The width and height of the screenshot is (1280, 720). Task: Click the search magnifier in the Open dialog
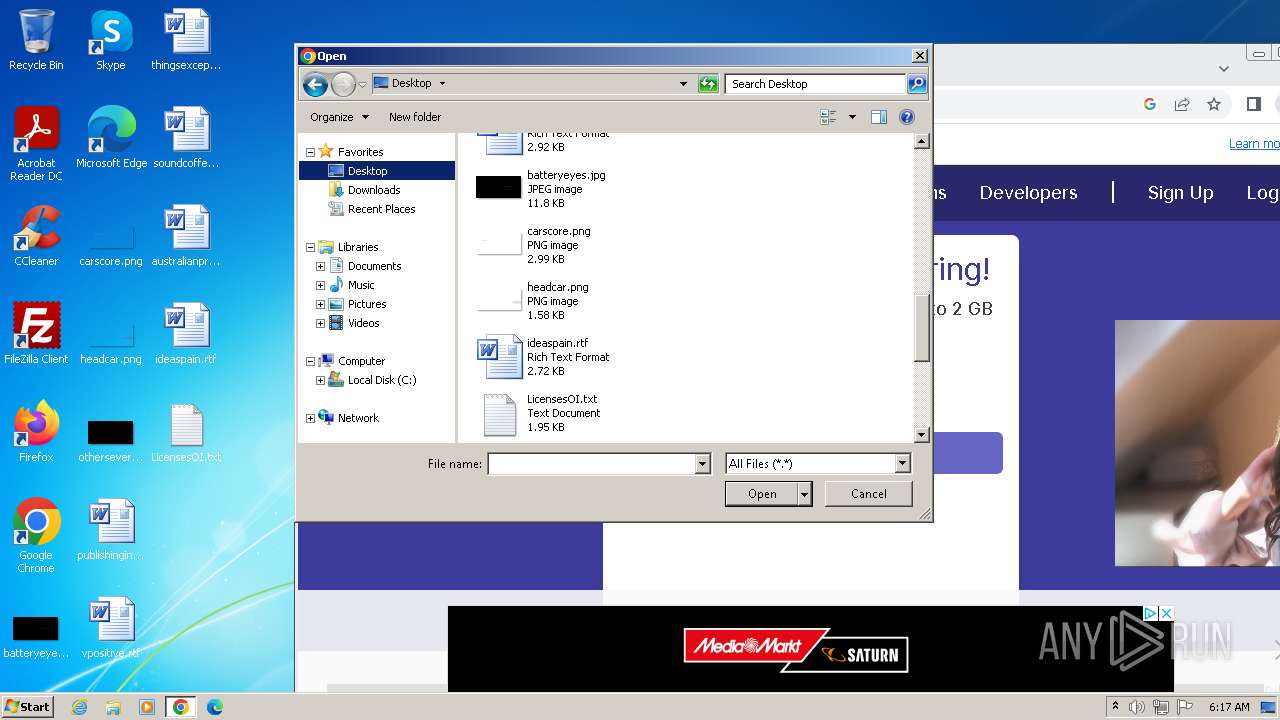[x=916, y=84]
